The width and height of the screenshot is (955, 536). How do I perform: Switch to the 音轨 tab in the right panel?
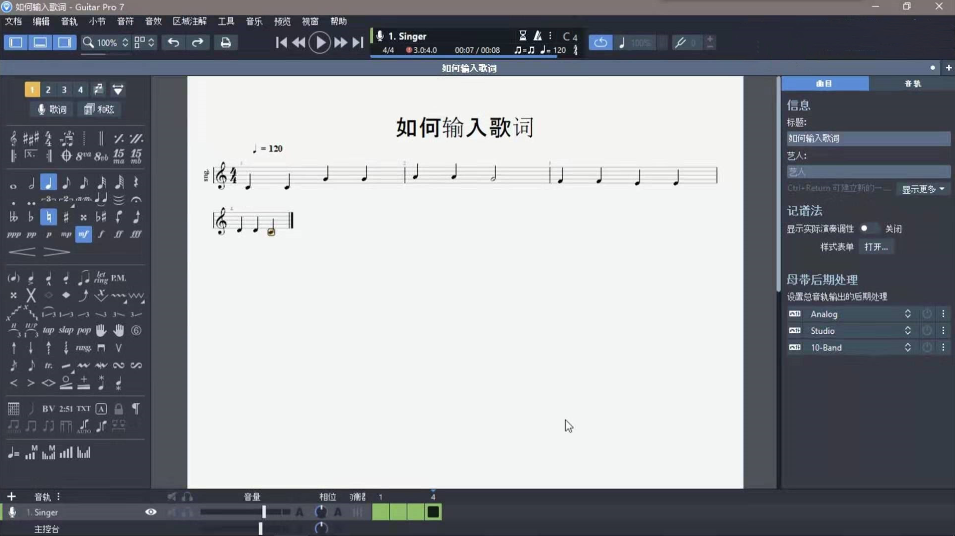tap(912, 84)
